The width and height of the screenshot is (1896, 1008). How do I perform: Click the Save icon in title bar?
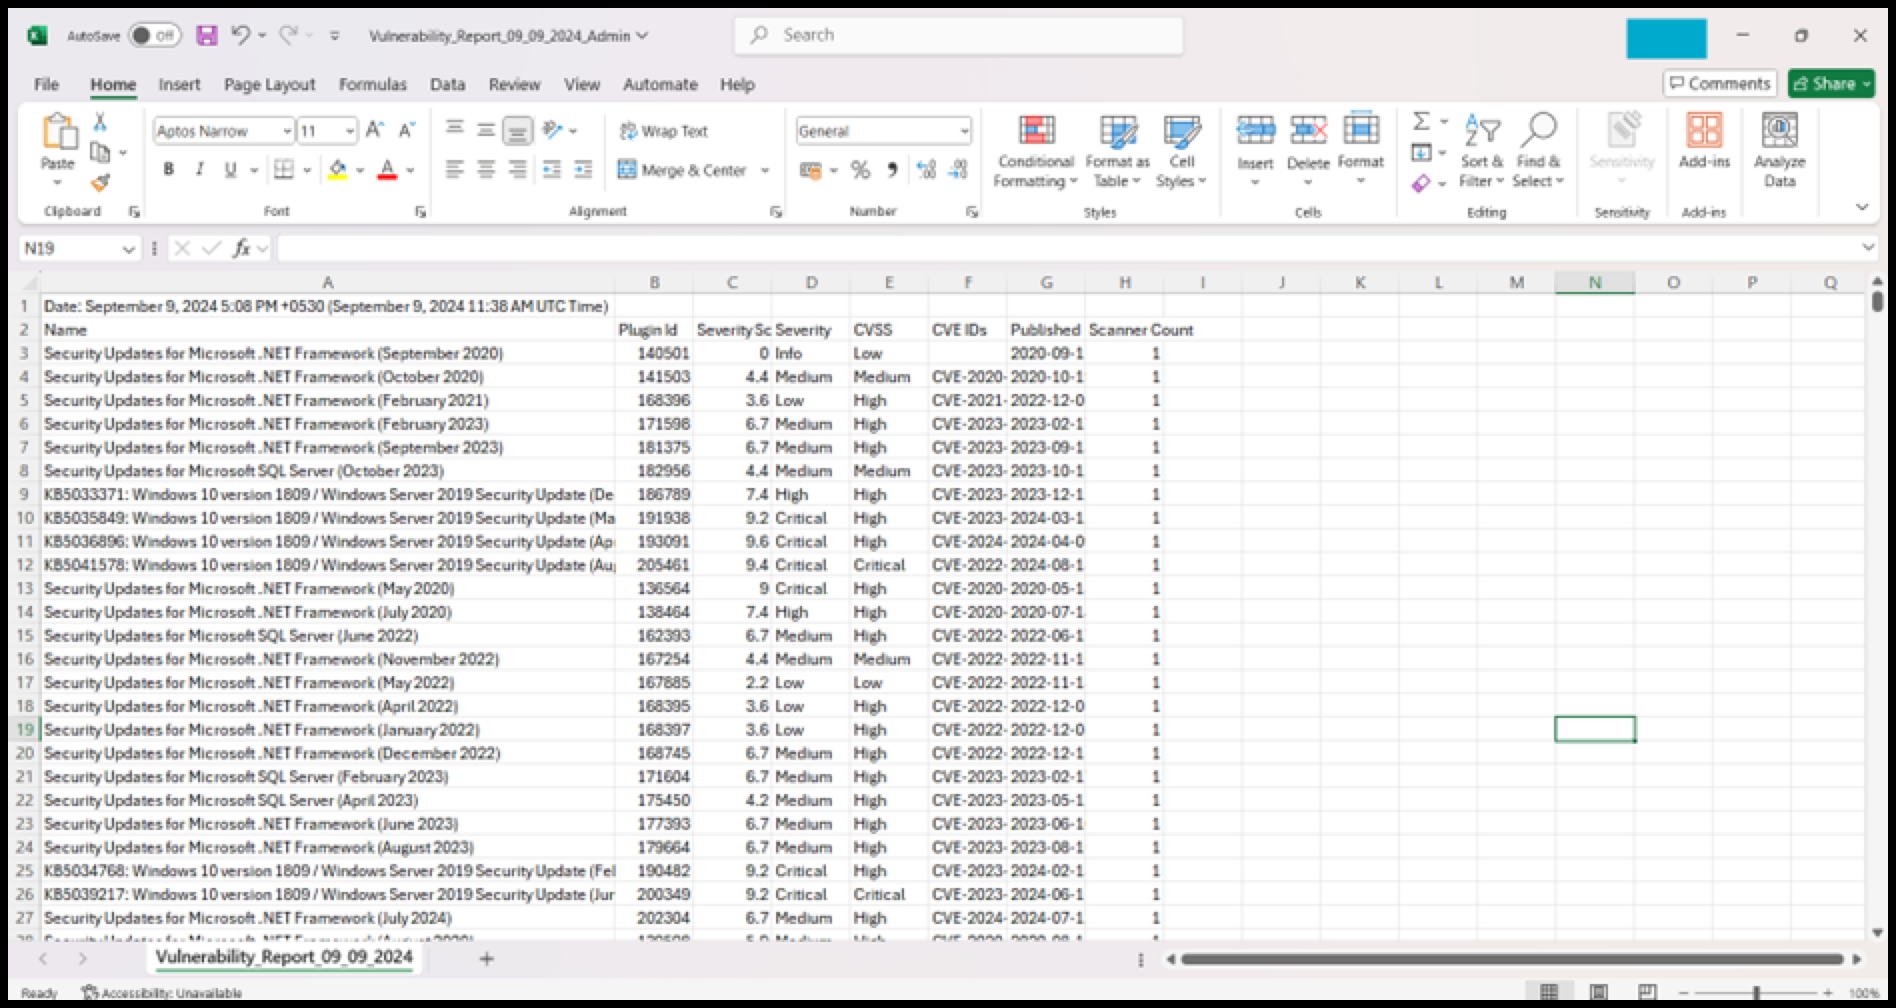[x=206, y=36]
